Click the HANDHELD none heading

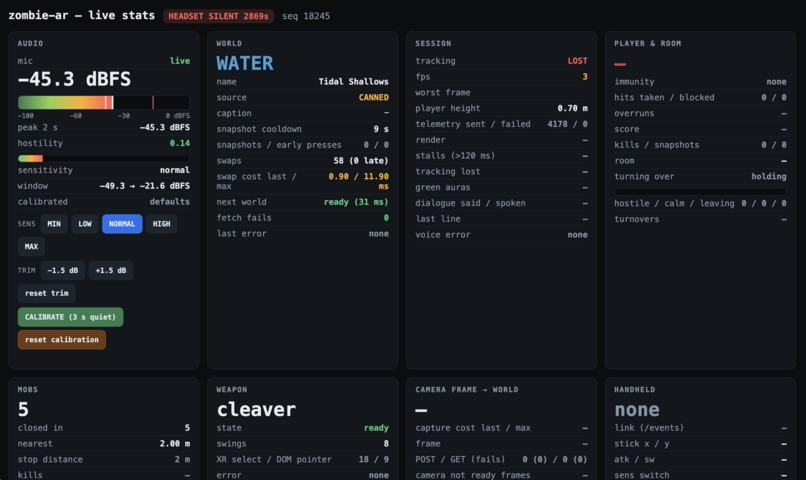tap(637, 410)
